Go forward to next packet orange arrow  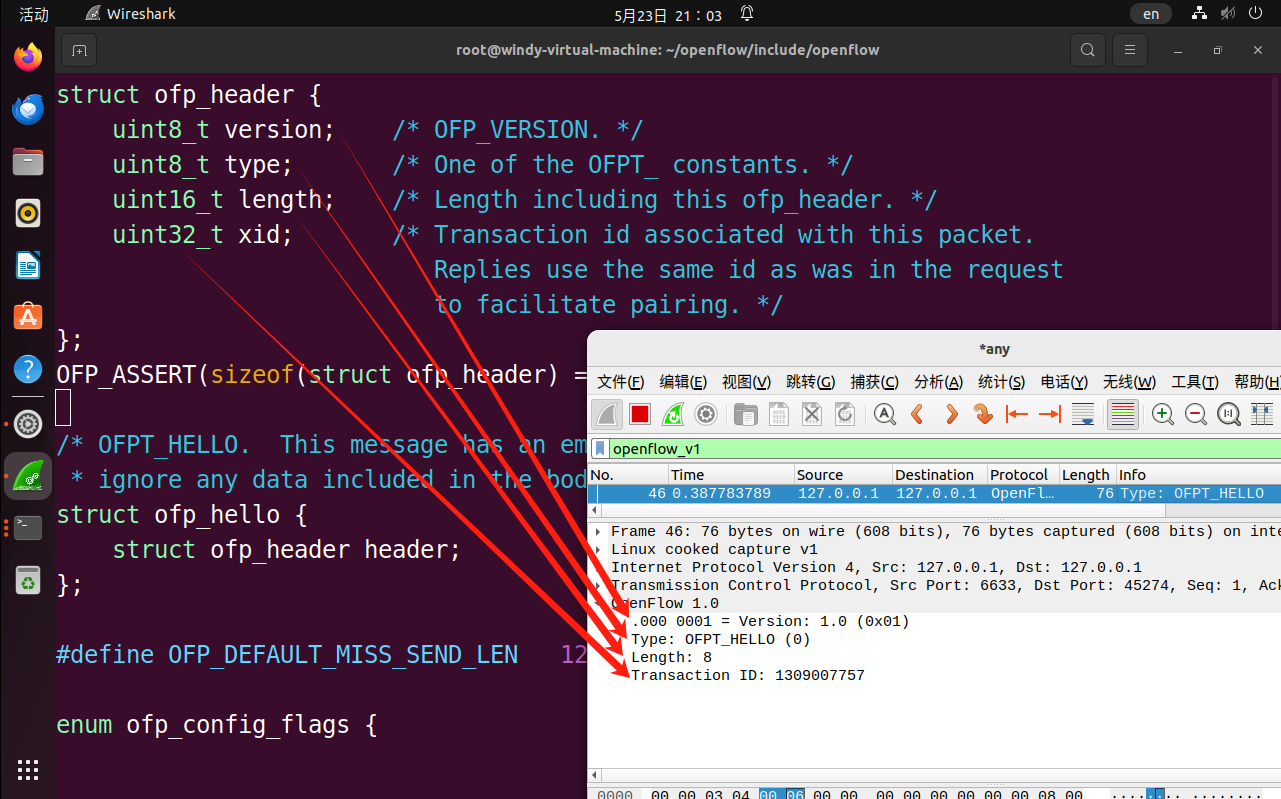point(951,414)
